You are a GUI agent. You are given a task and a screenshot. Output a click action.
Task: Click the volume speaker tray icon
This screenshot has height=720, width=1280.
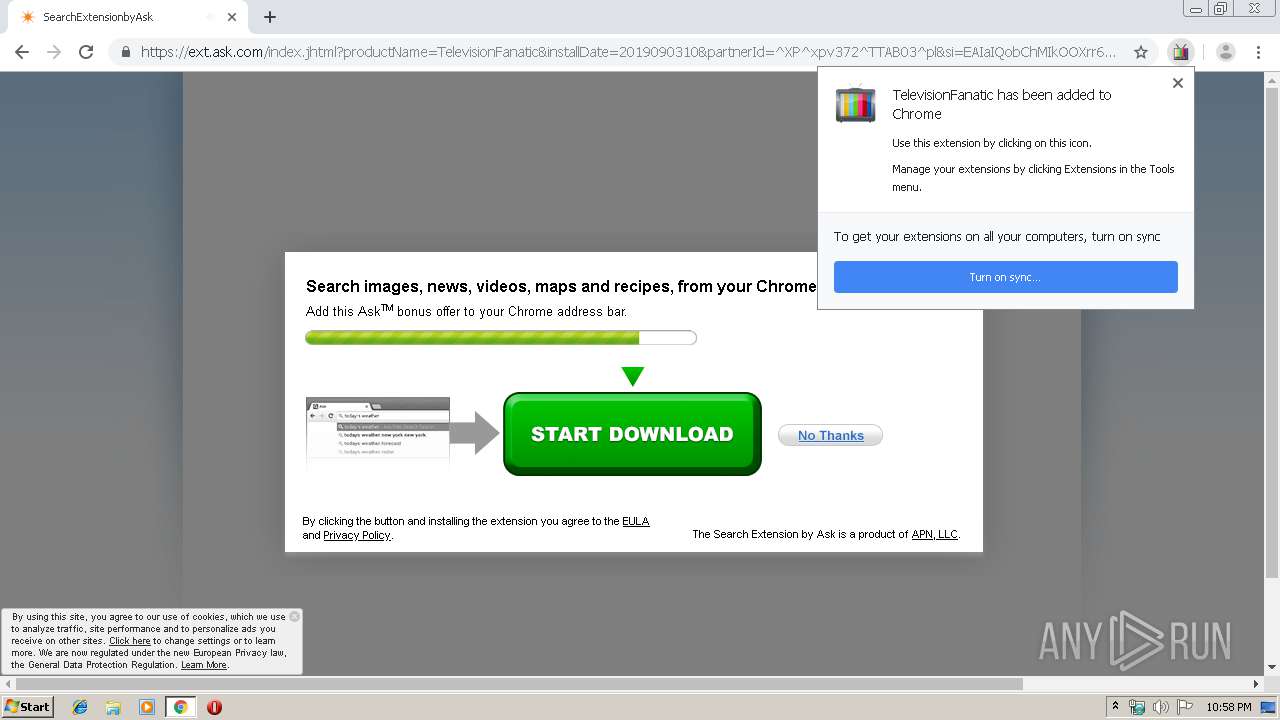1161,707
